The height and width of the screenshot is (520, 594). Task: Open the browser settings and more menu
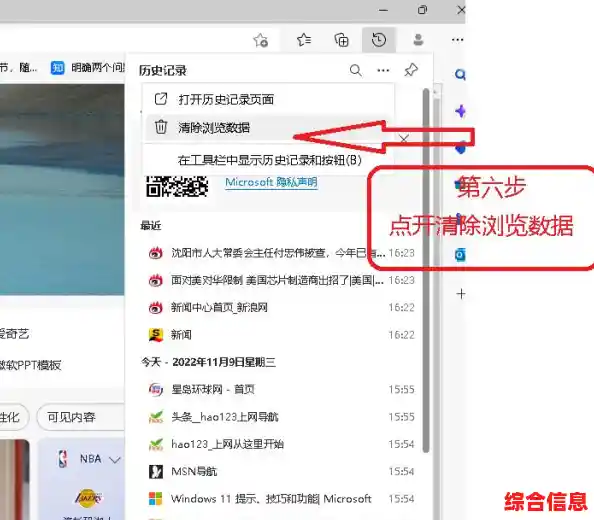(457, 40)
